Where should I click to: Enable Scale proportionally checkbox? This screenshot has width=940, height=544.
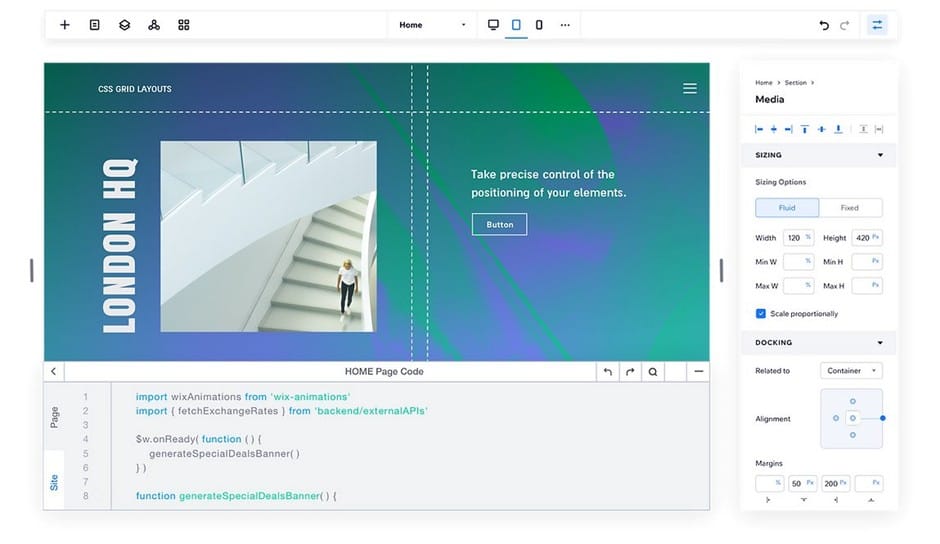pyautogui.click(x=761, y=314)
